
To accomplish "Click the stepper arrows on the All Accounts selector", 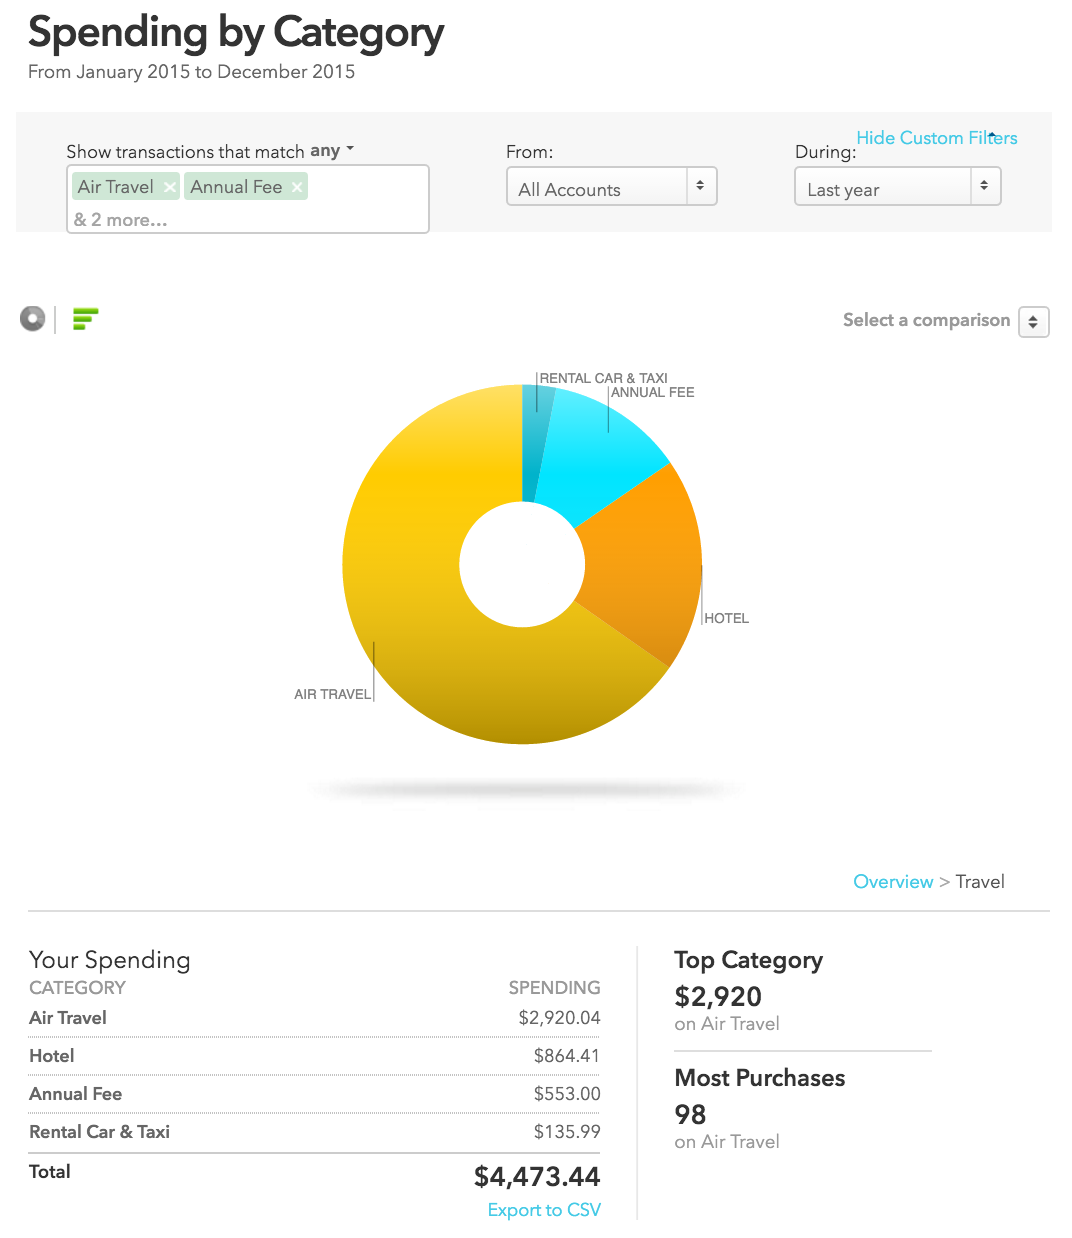I will click(x=701, y=186).
